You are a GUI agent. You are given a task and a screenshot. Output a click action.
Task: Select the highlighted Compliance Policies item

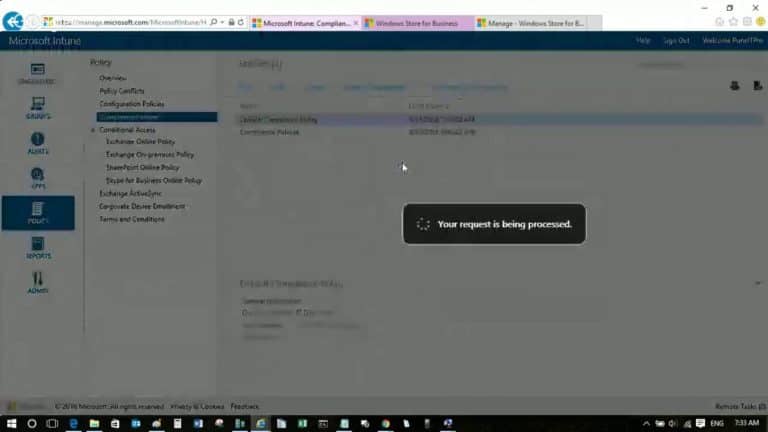tap(157, 117)
